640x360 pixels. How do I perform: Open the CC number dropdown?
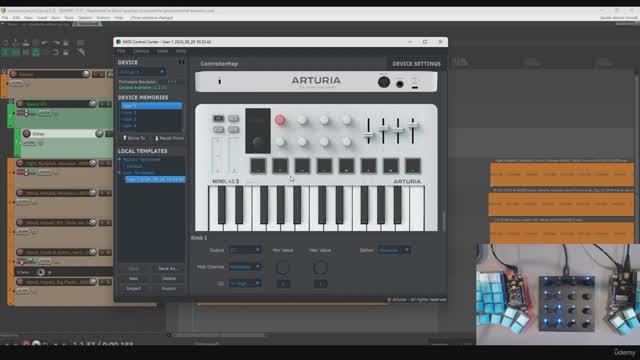244,283
